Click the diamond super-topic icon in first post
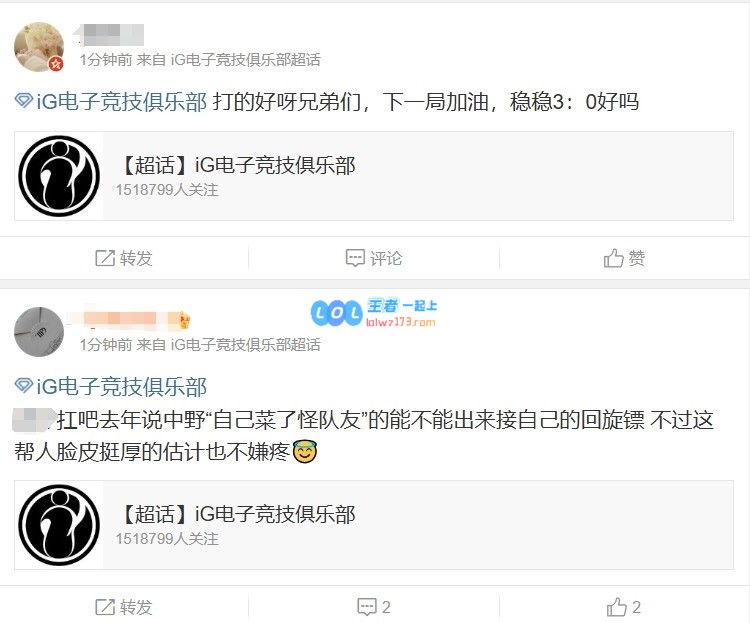 pos(23,100)
